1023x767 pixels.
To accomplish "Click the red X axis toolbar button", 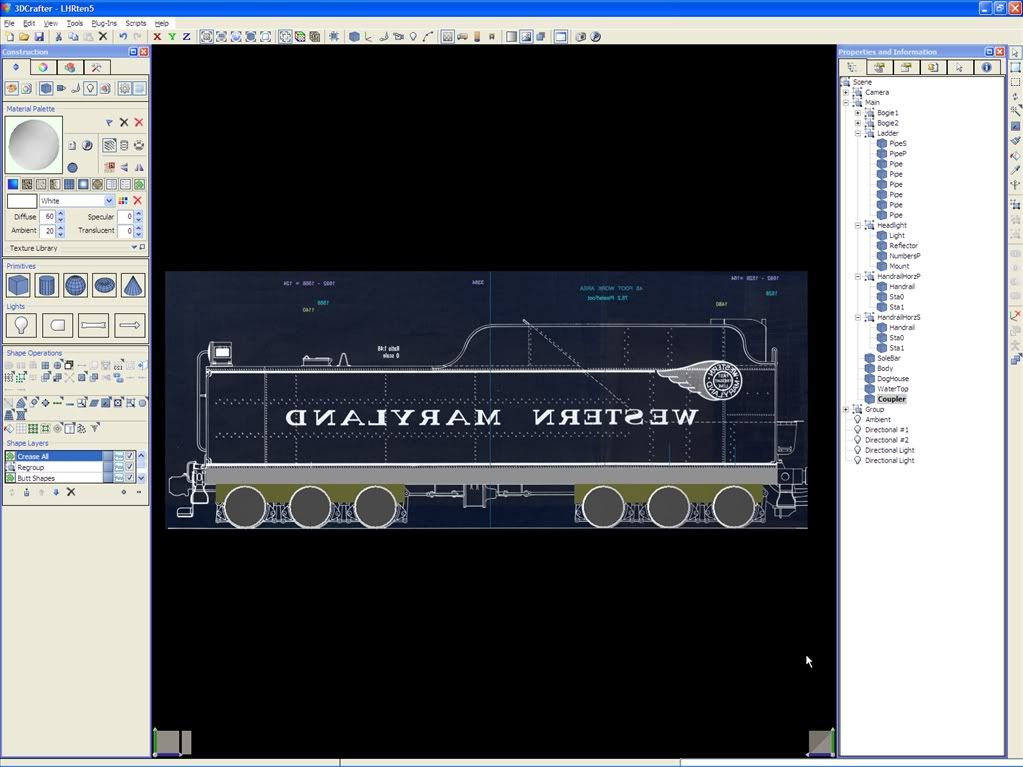I will 157,37.
